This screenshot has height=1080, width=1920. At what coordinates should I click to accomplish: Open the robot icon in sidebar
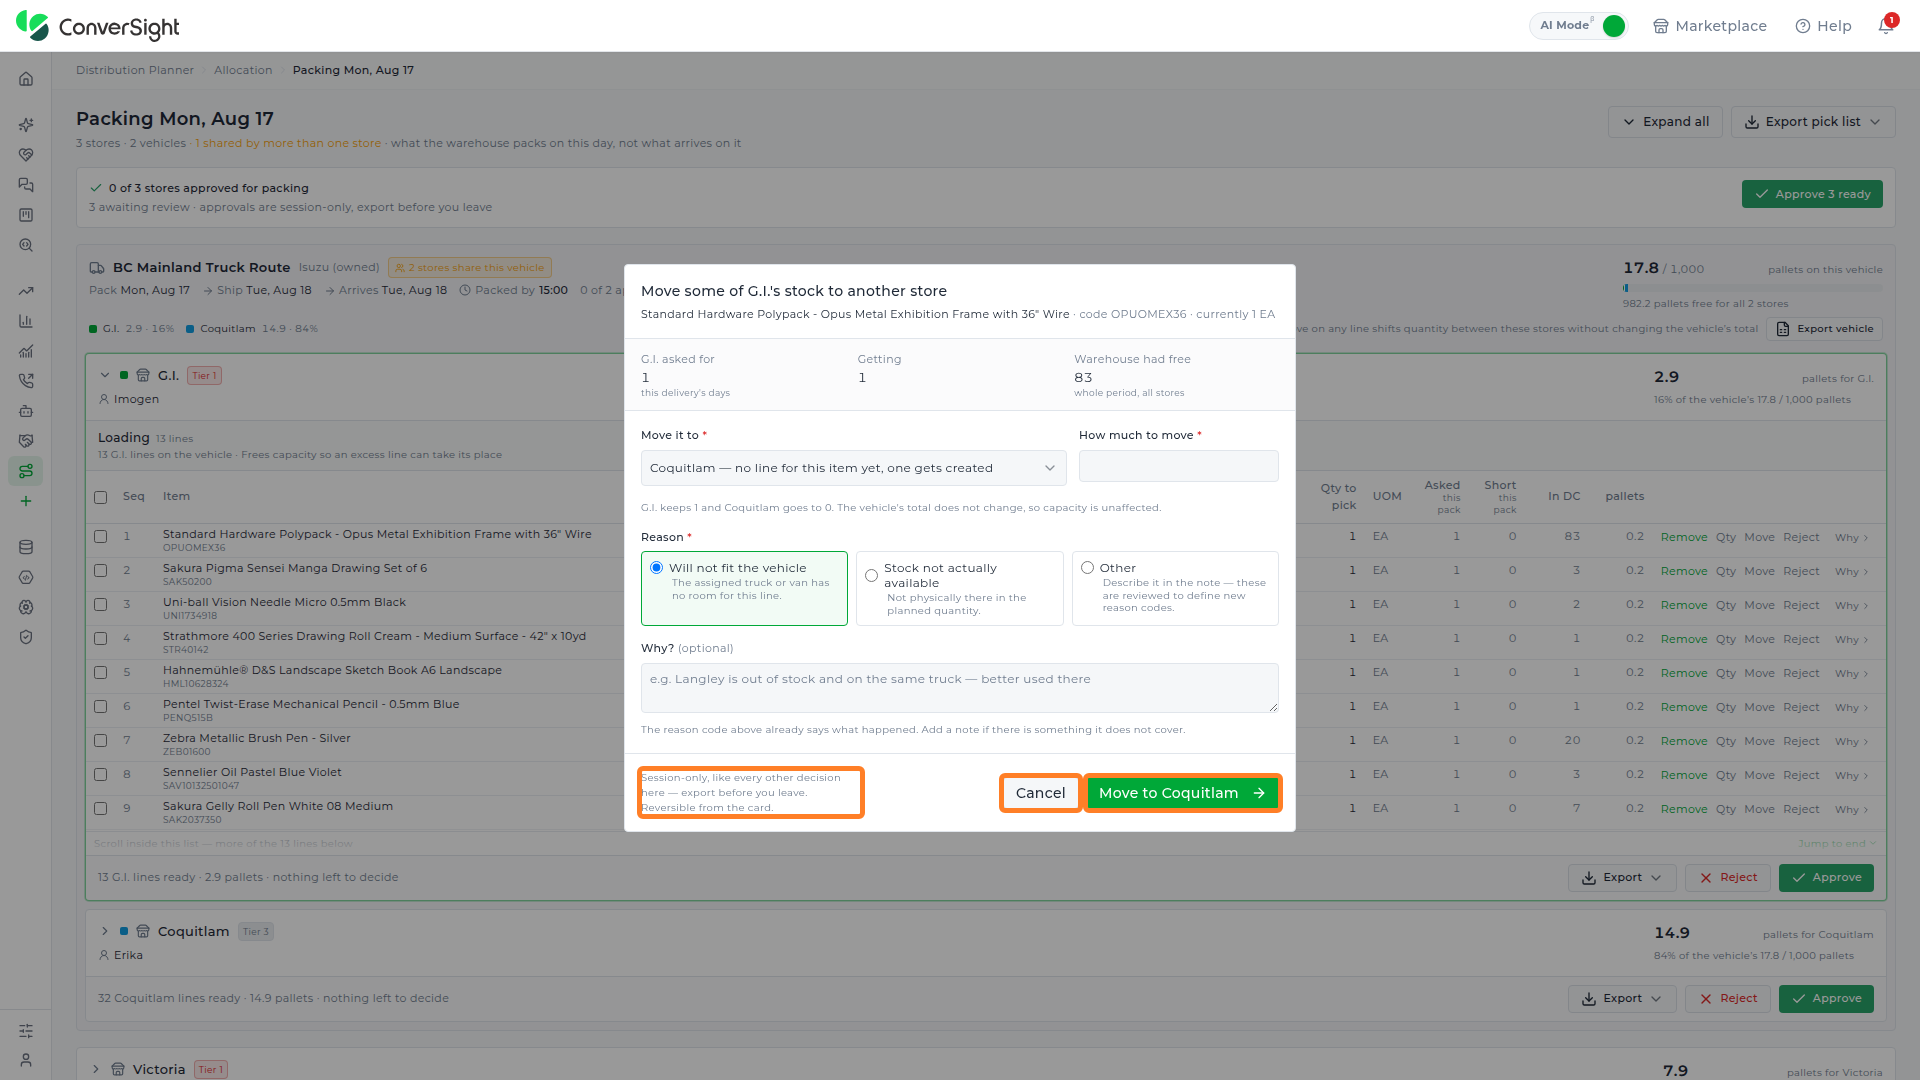pos(26,411)
